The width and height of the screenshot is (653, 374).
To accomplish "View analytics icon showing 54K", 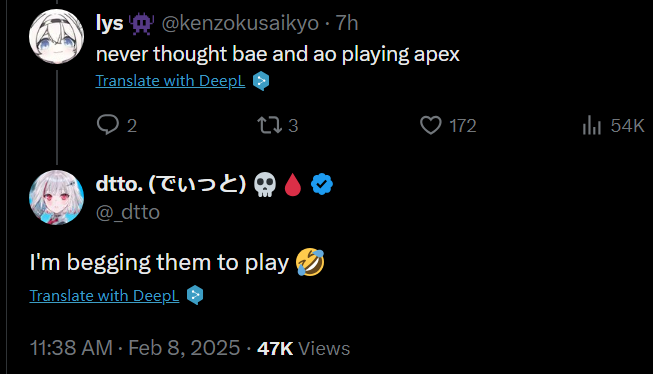I will coord(592,125).
